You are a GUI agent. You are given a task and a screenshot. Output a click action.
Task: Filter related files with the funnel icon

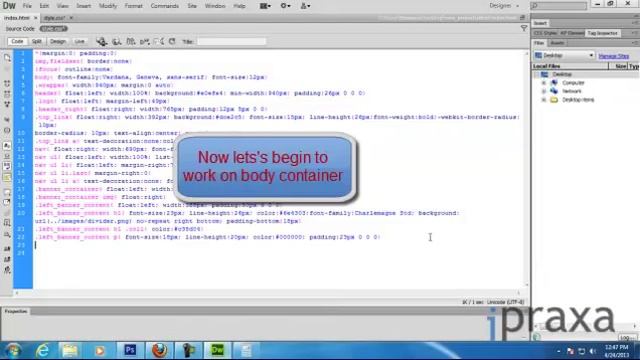click(x=524, y=28)
